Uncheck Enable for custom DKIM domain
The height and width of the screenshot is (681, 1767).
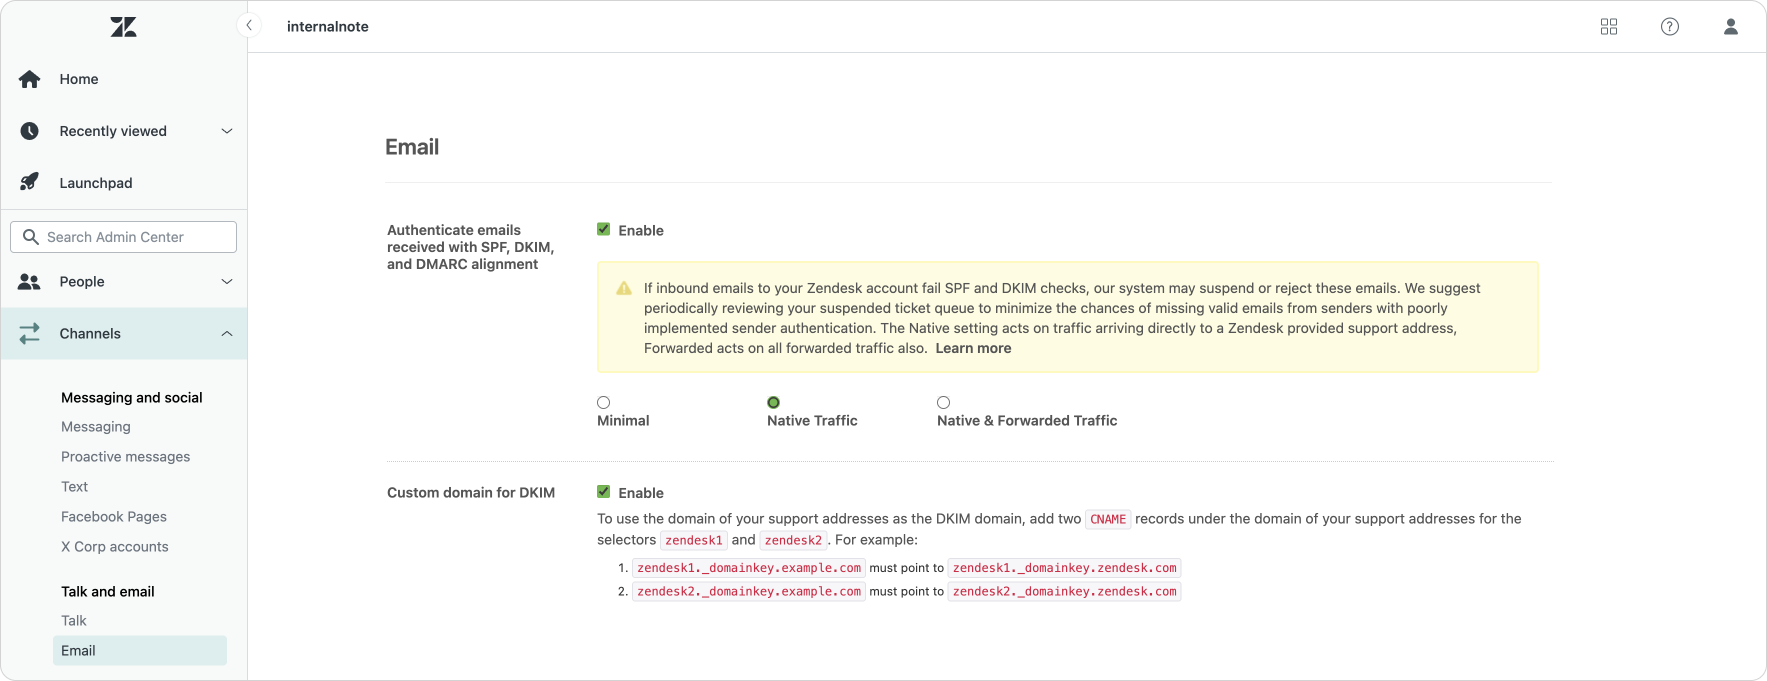tap(603, 492)
